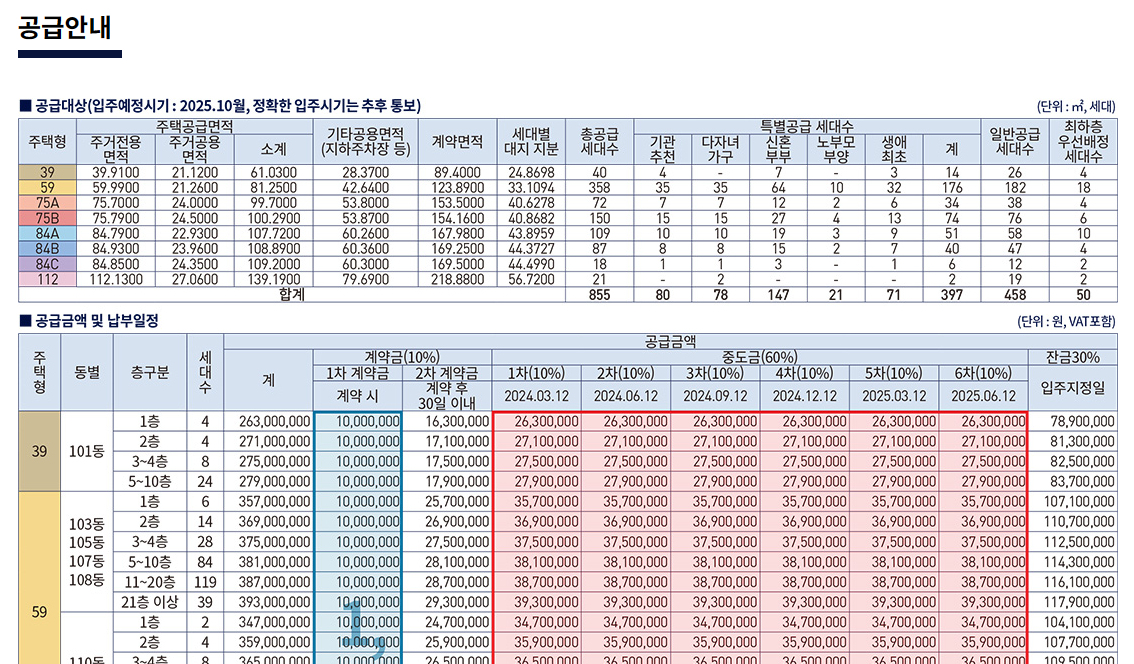Image resolution: width=1134 pixels, height=664 pixels.
Task: Select the 계약금(10%) header
Action: 402,357
